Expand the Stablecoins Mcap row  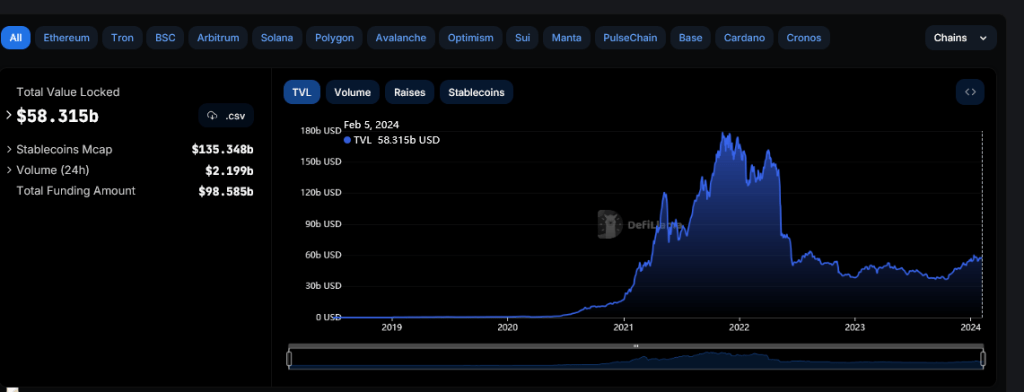click(9, 150)
